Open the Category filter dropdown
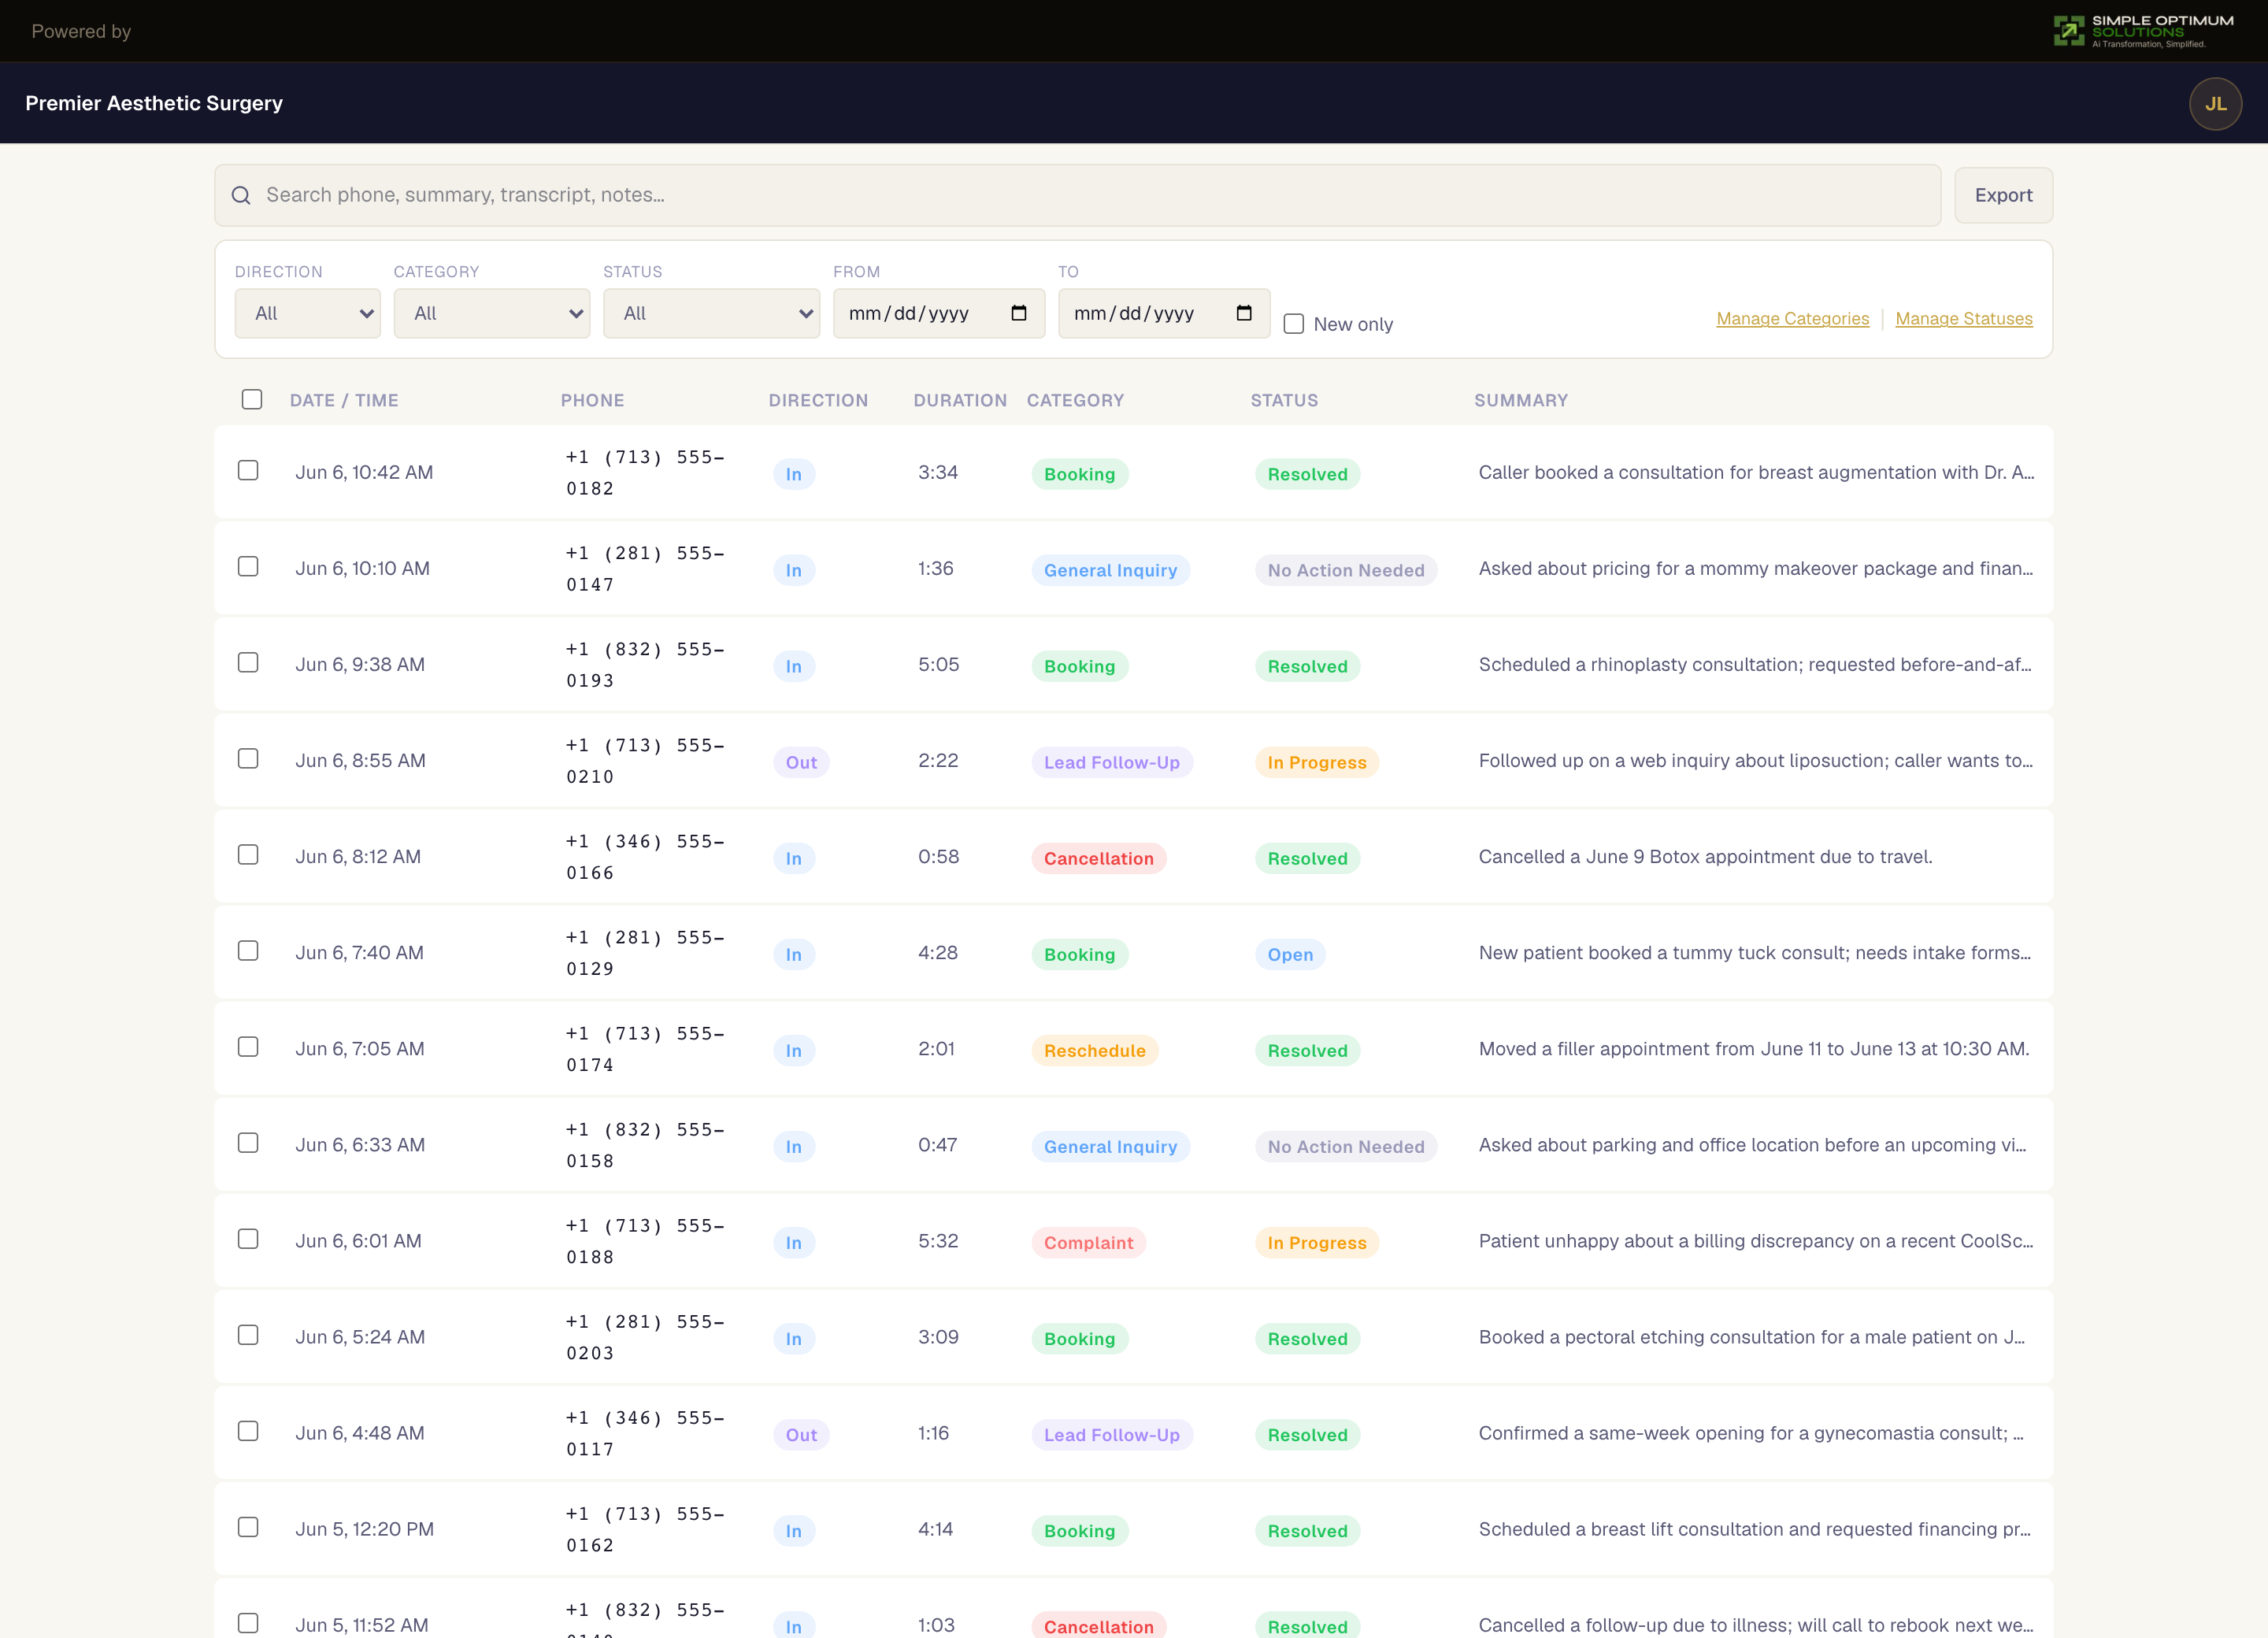Screen dimensions: 2268x1638 [x=491, y=313]
